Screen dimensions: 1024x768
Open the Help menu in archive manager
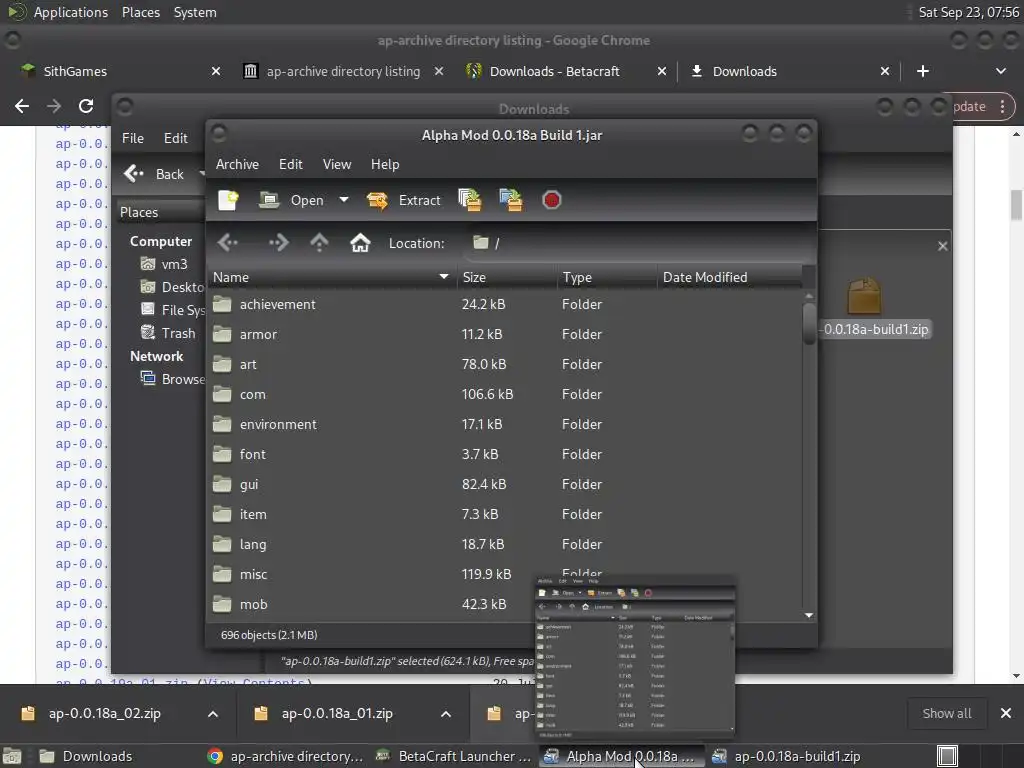385,165
